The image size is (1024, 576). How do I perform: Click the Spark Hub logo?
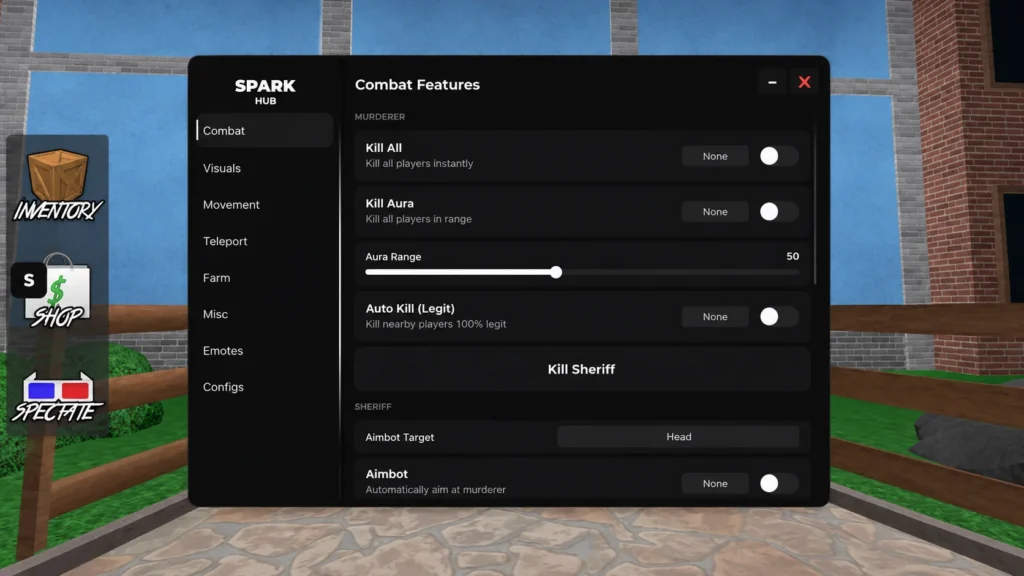pos(265,91)
